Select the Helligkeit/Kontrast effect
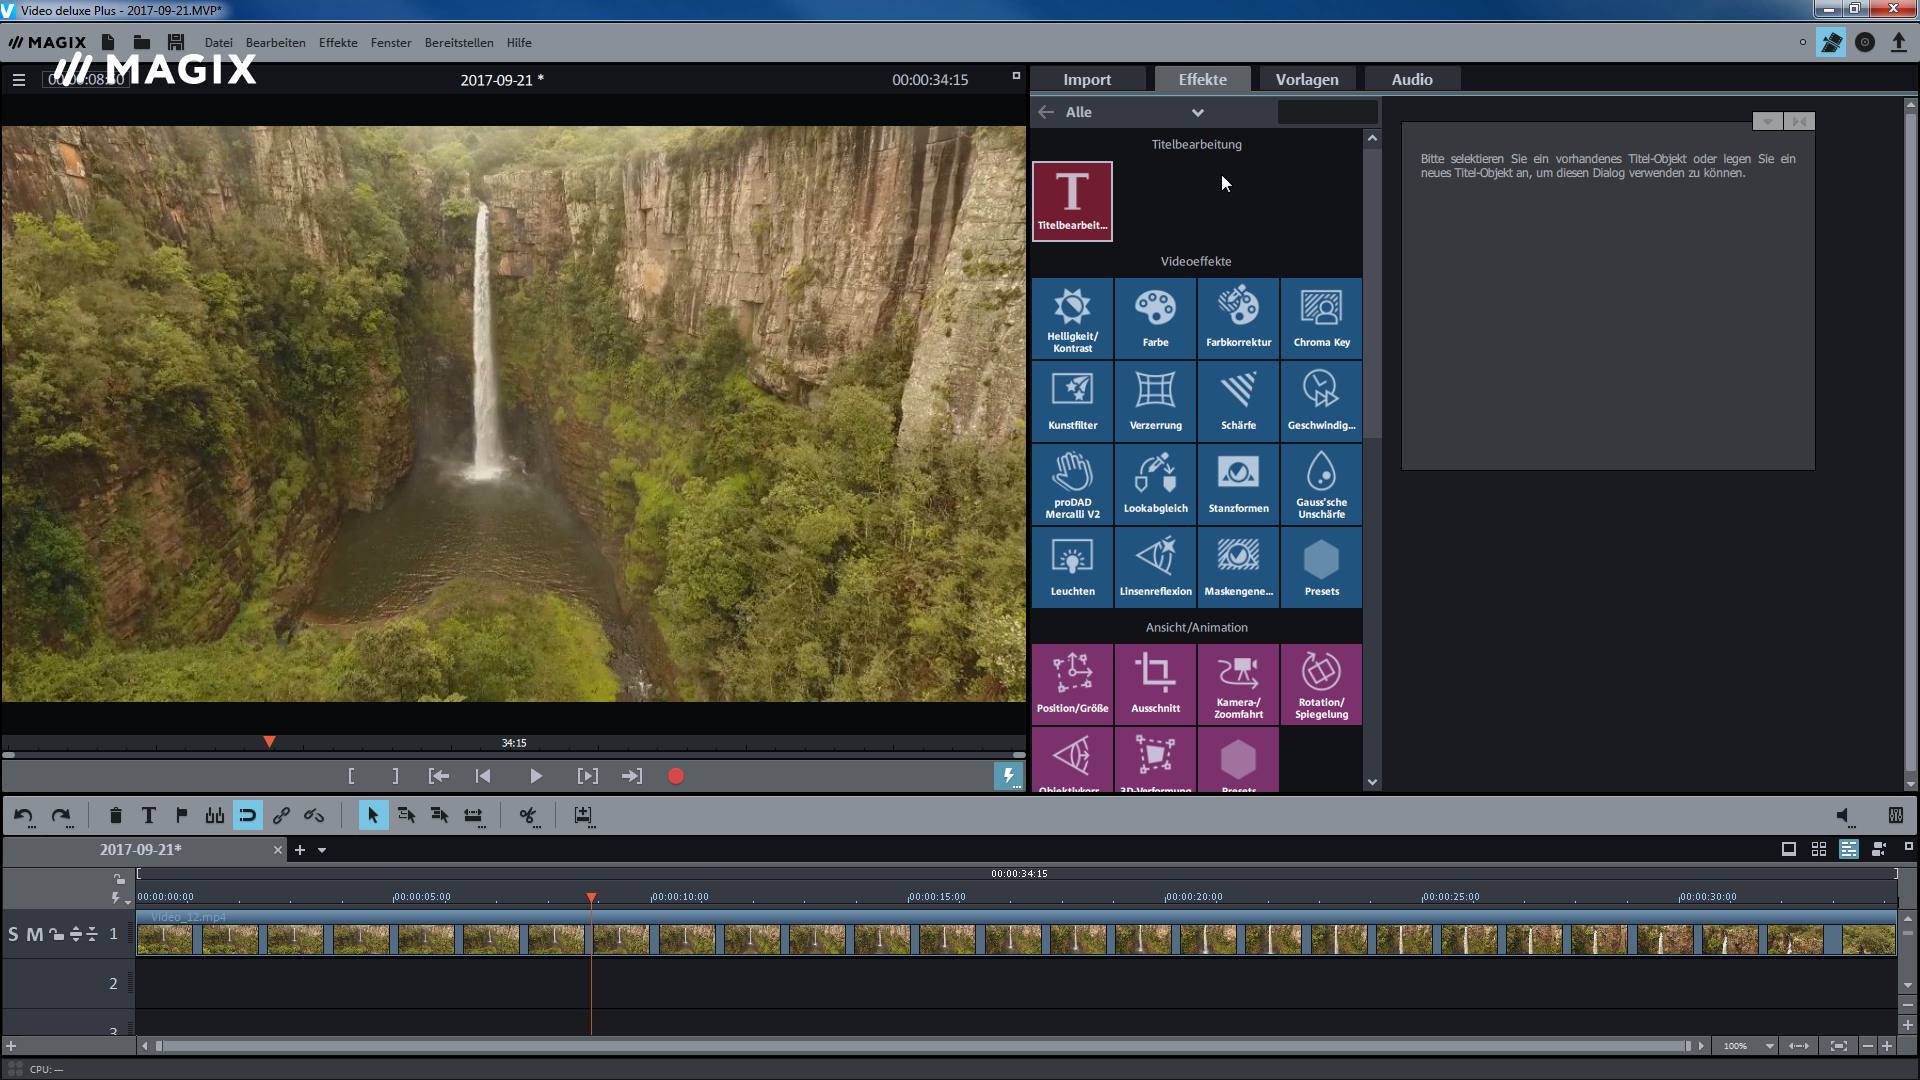 1072,319
